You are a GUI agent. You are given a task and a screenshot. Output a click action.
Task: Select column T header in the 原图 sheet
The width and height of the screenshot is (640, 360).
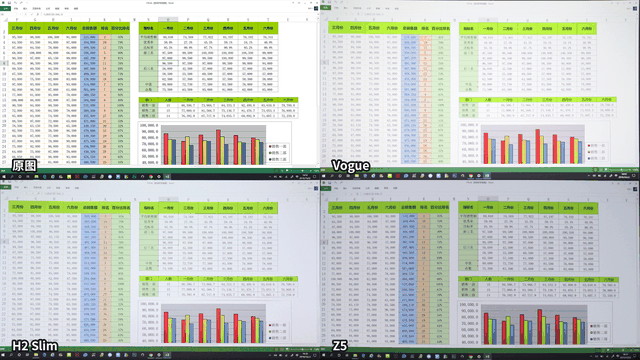[268, 20]
